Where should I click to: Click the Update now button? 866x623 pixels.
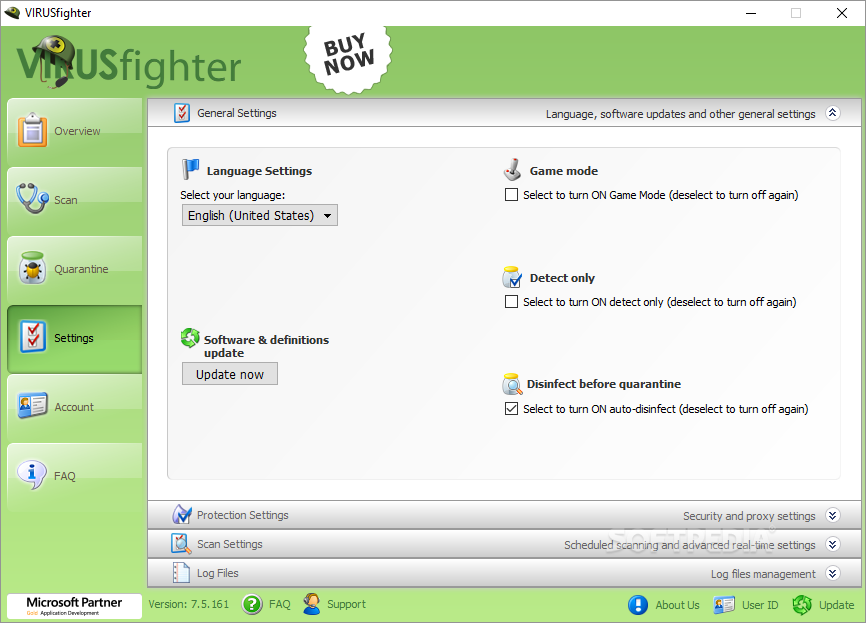[x=230, y=374]
